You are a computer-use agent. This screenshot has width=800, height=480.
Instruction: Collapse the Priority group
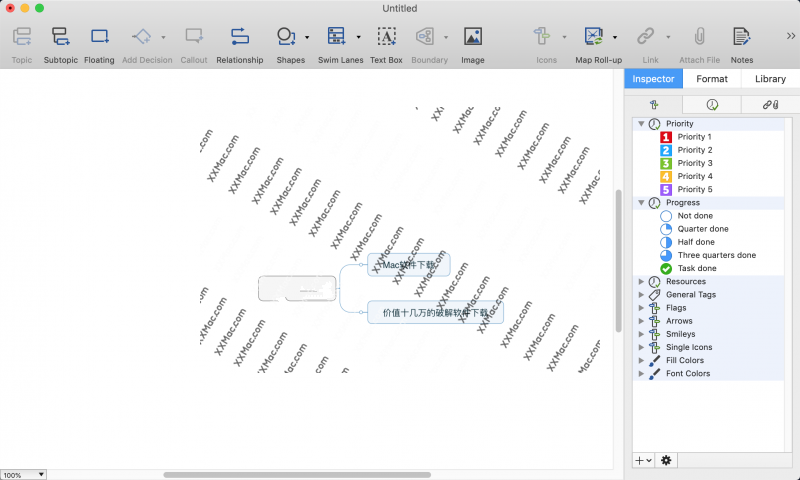coord(641,123)
